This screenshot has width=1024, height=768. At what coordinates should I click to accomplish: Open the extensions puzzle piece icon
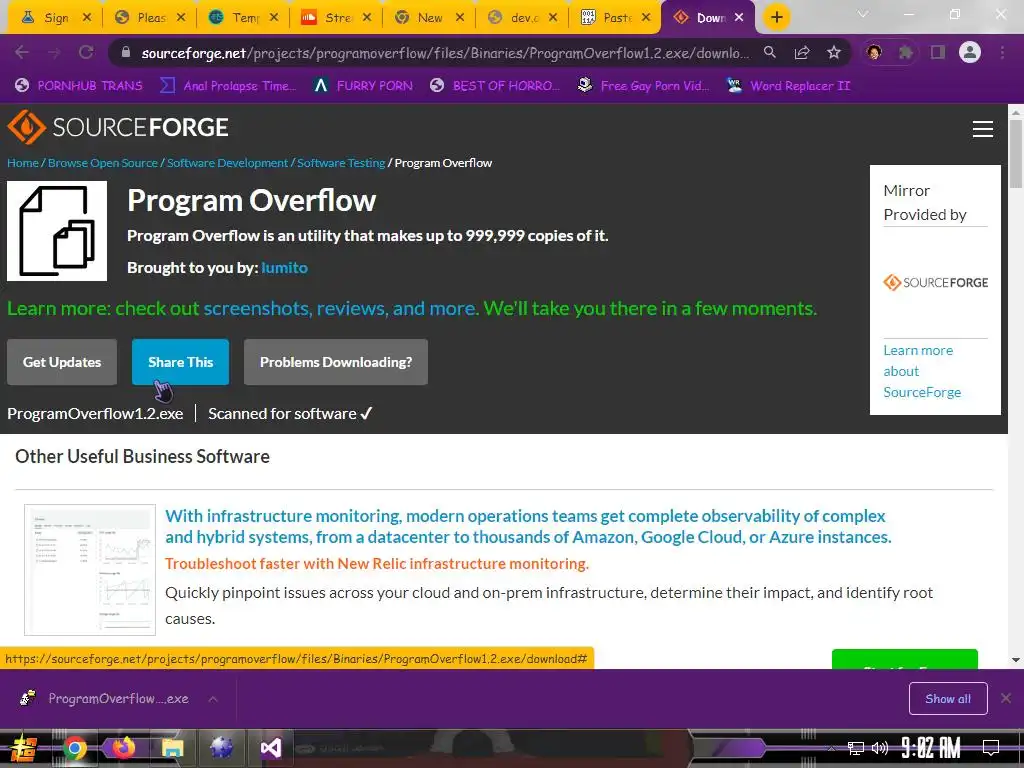(906, 52)
